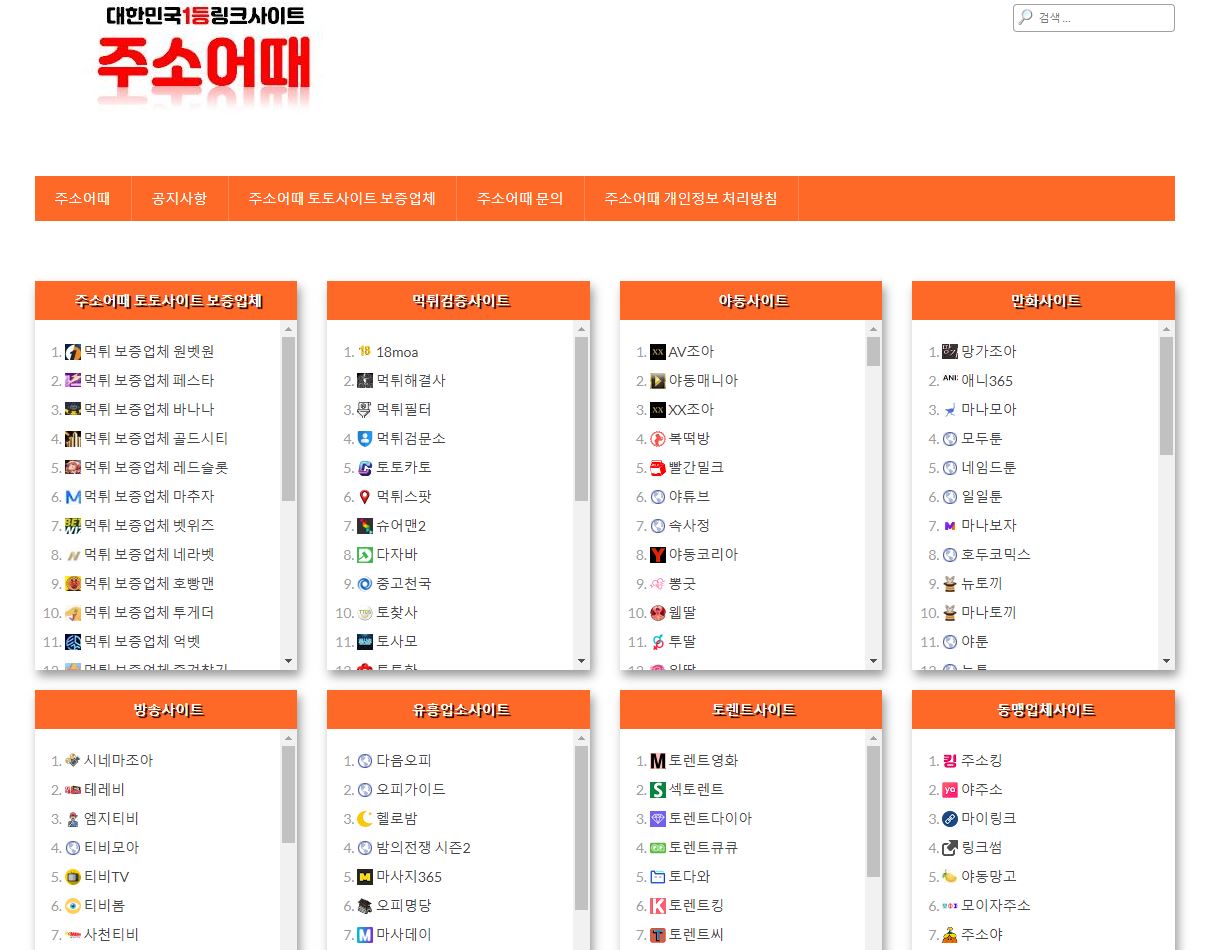The width and height of the screenshot is (1219, 950).
Task: Click the icon beside 토토카토
Action: click(365, 468)
